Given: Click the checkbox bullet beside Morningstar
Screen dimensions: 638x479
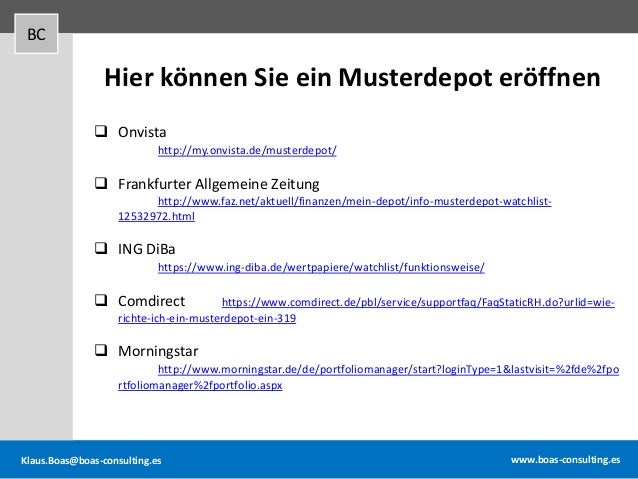Looking at the screenshot, I should click(101, 350).
